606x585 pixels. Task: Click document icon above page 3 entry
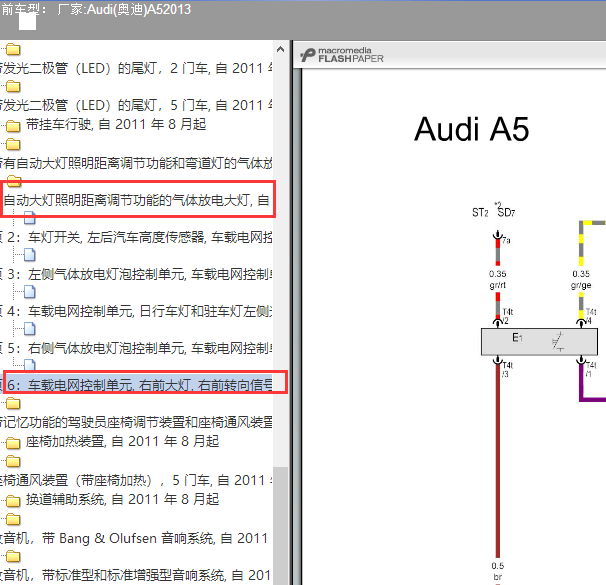point(30,255)
